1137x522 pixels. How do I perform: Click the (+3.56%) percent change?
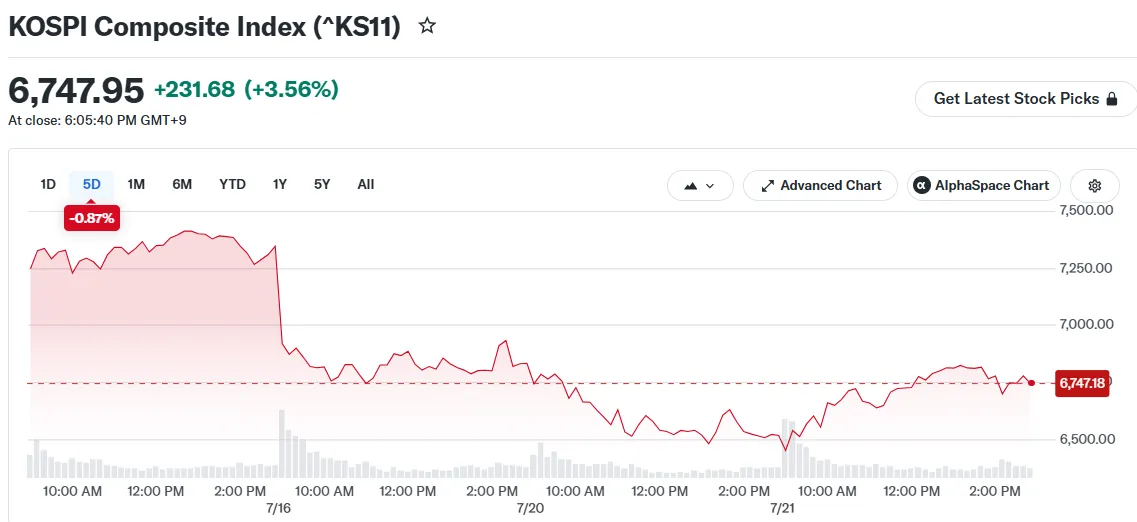coord(292,90)
